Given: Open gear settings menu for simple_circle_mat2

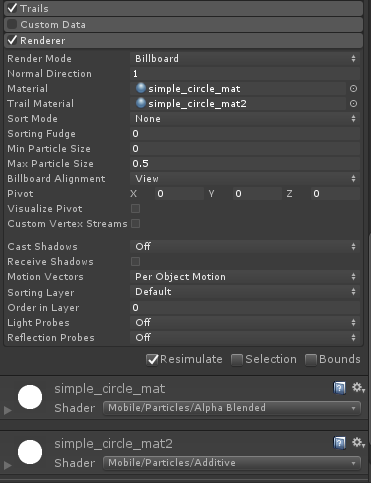Looking at the screenshot, I should 358,443.
